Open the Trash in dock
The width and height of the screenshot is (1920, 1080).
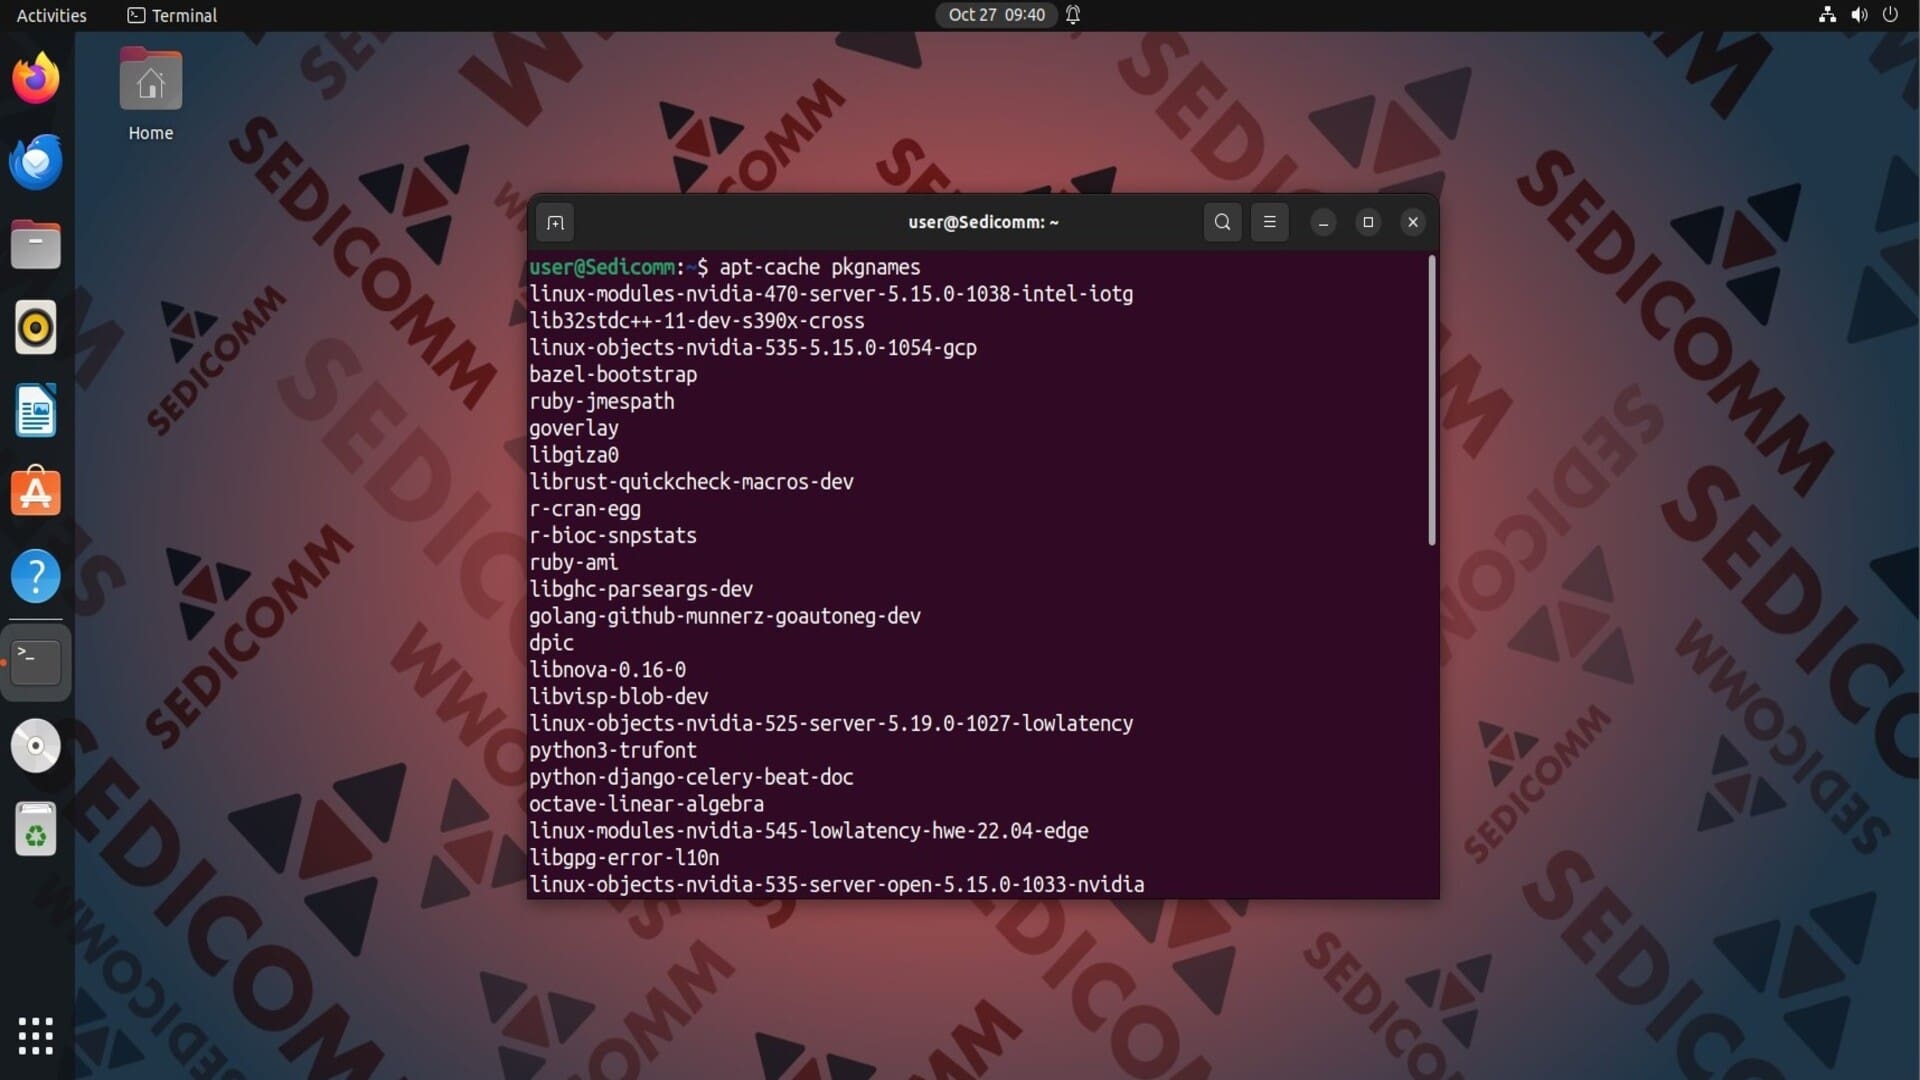(x=36, y=829)
